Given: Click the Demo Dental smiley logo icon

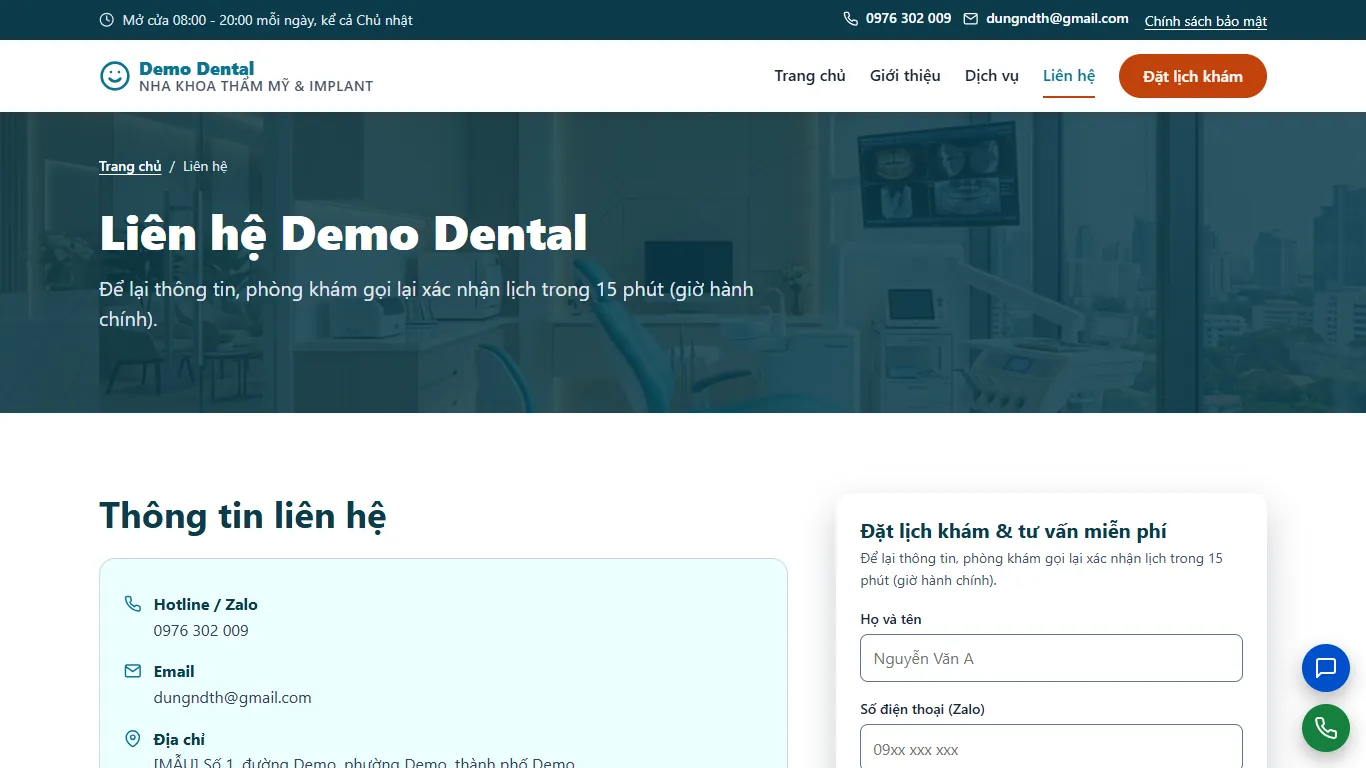Looking at the screenshot, I should coord(115,76).
